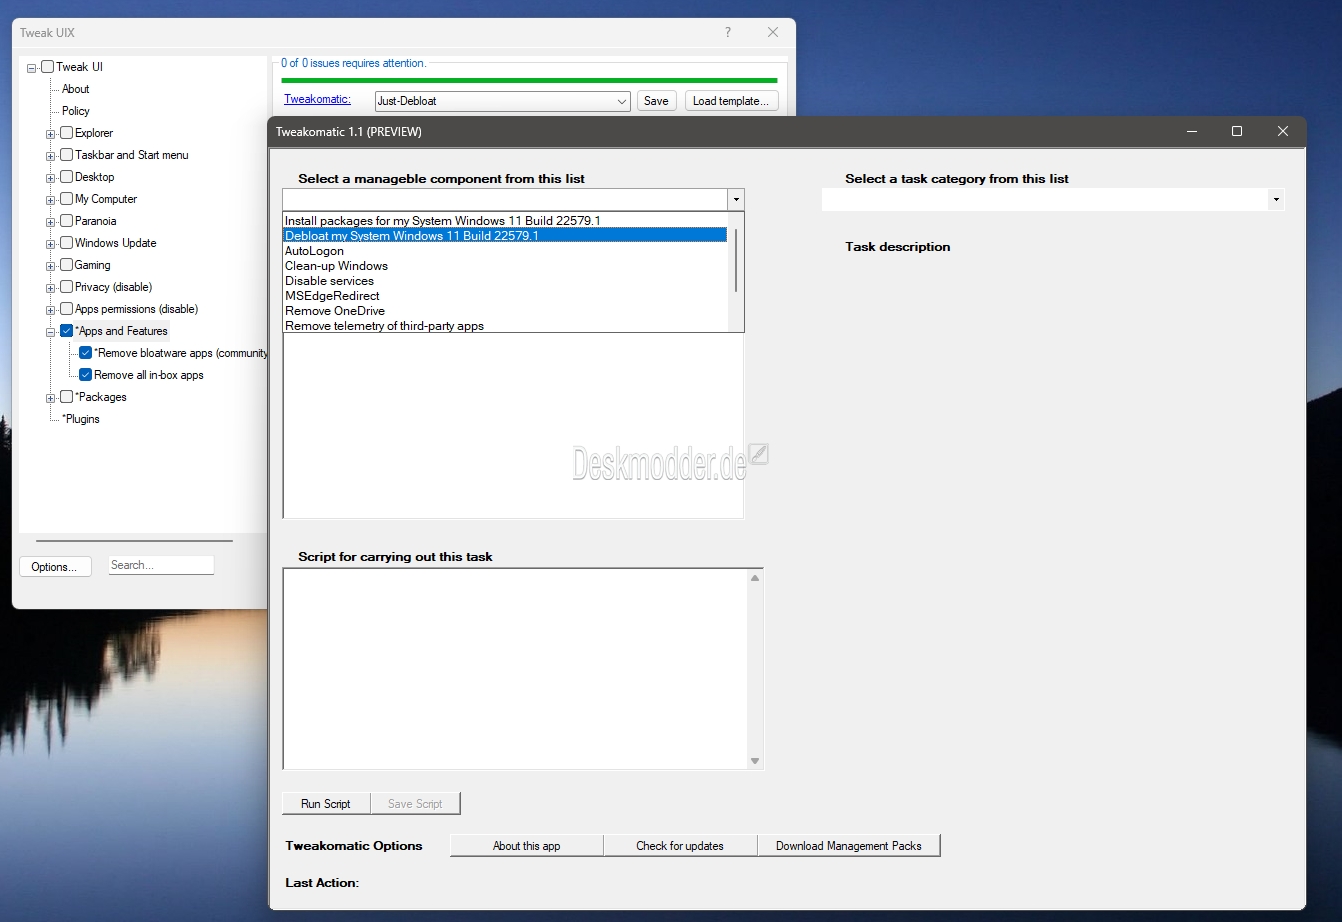Check the Packages checkbox

66,397
